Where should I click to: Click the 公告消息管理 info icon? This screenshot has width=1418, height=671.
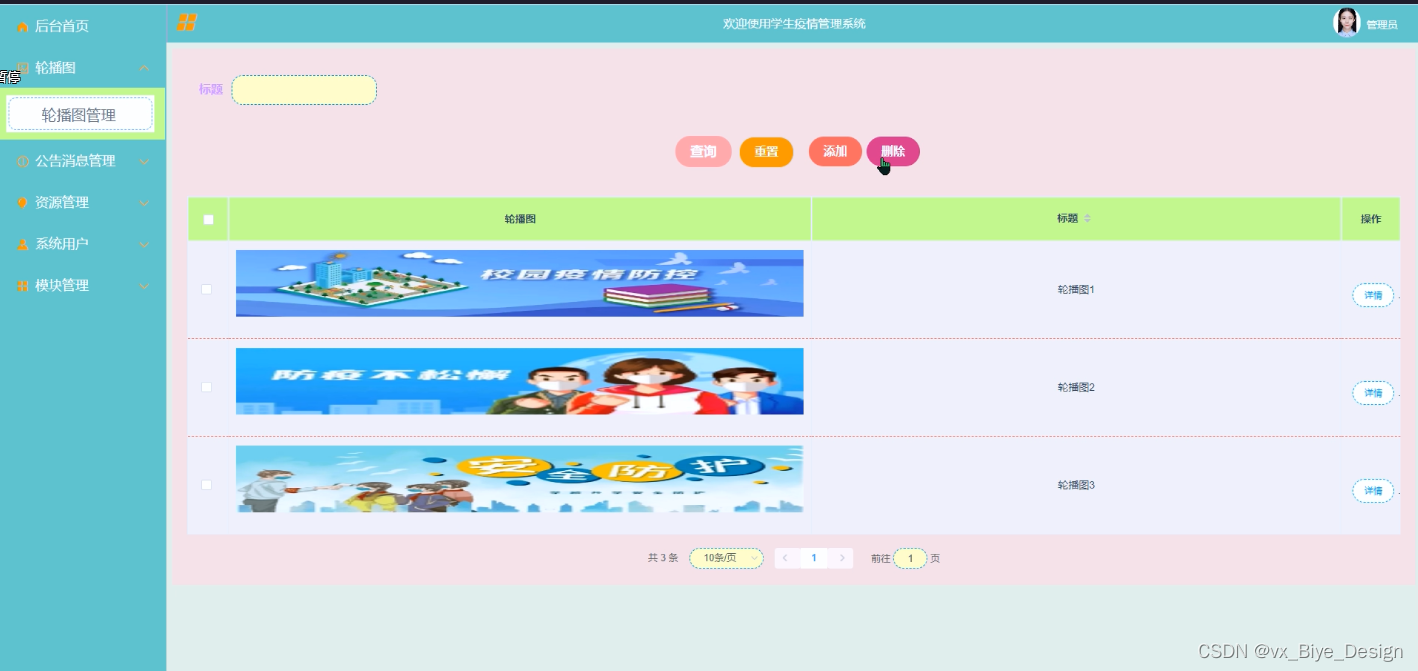click(23, 161)
